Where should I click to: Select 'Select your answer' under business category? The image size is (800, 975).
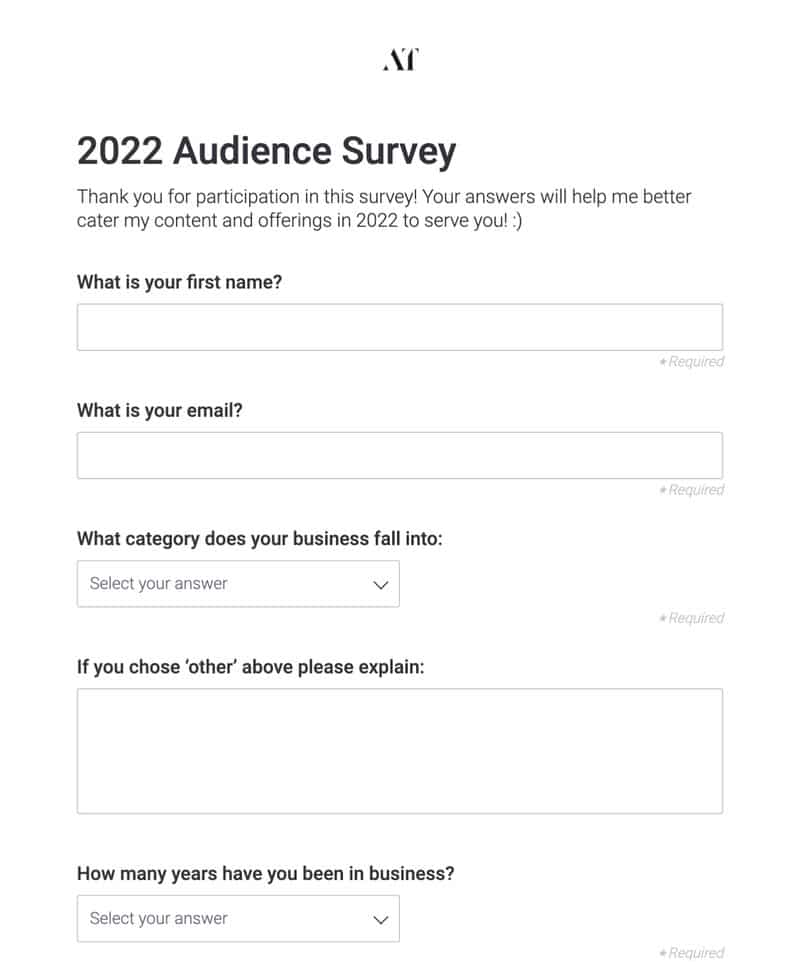click(x=160, y=584)
